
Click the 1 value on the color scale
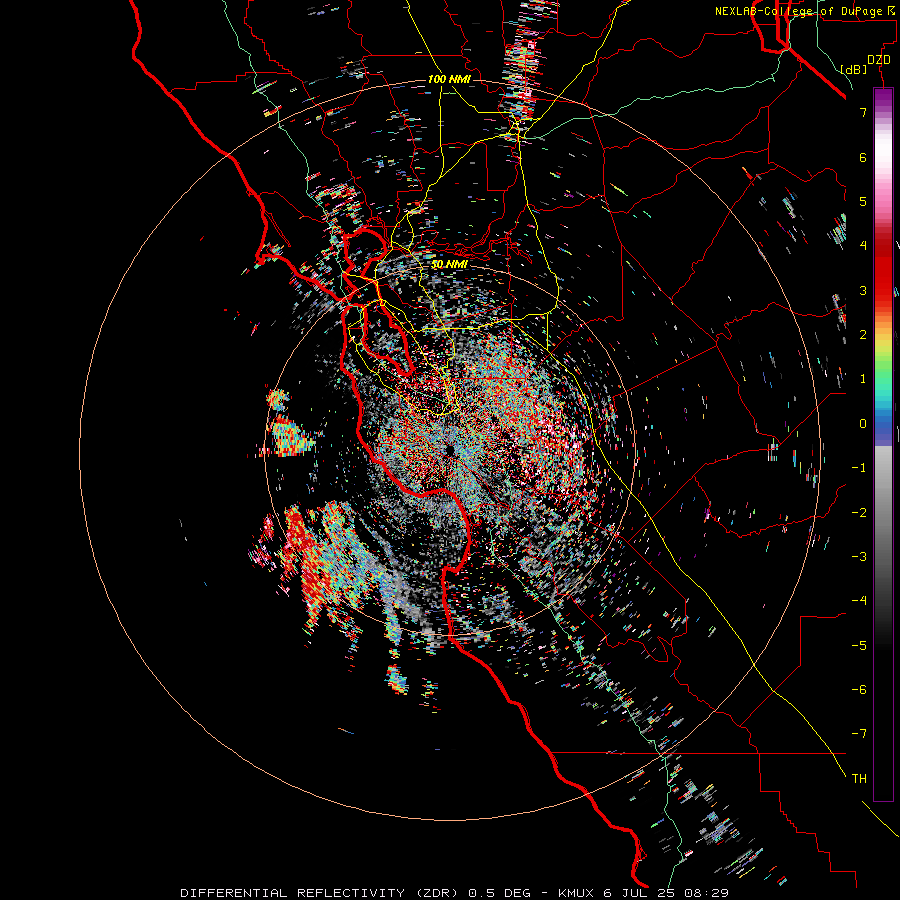[x=863, y=379]
